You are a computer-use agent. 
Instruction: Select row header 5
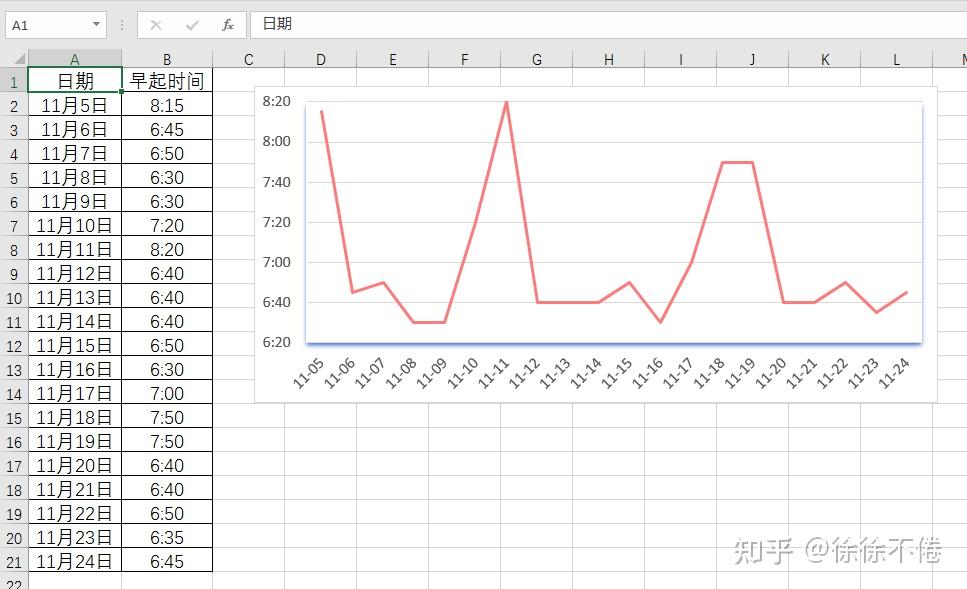point(12,177)
